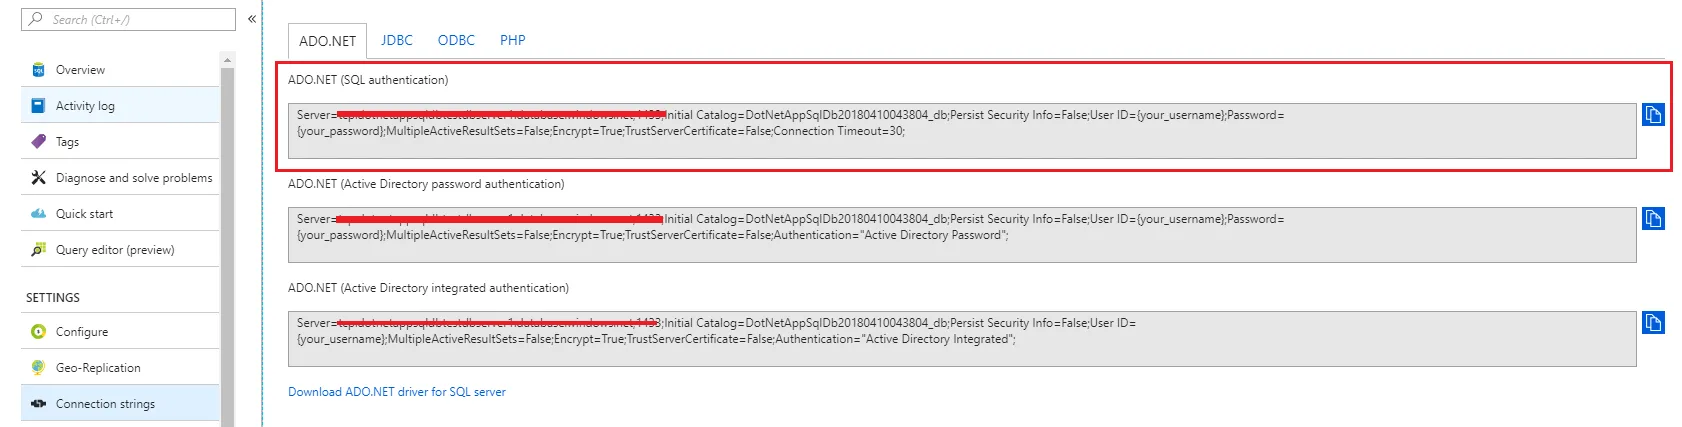The width and height of the screenshot is (1682, 427).
Task: Copy the Active Directory password connection string
Action: (1653, 219)
